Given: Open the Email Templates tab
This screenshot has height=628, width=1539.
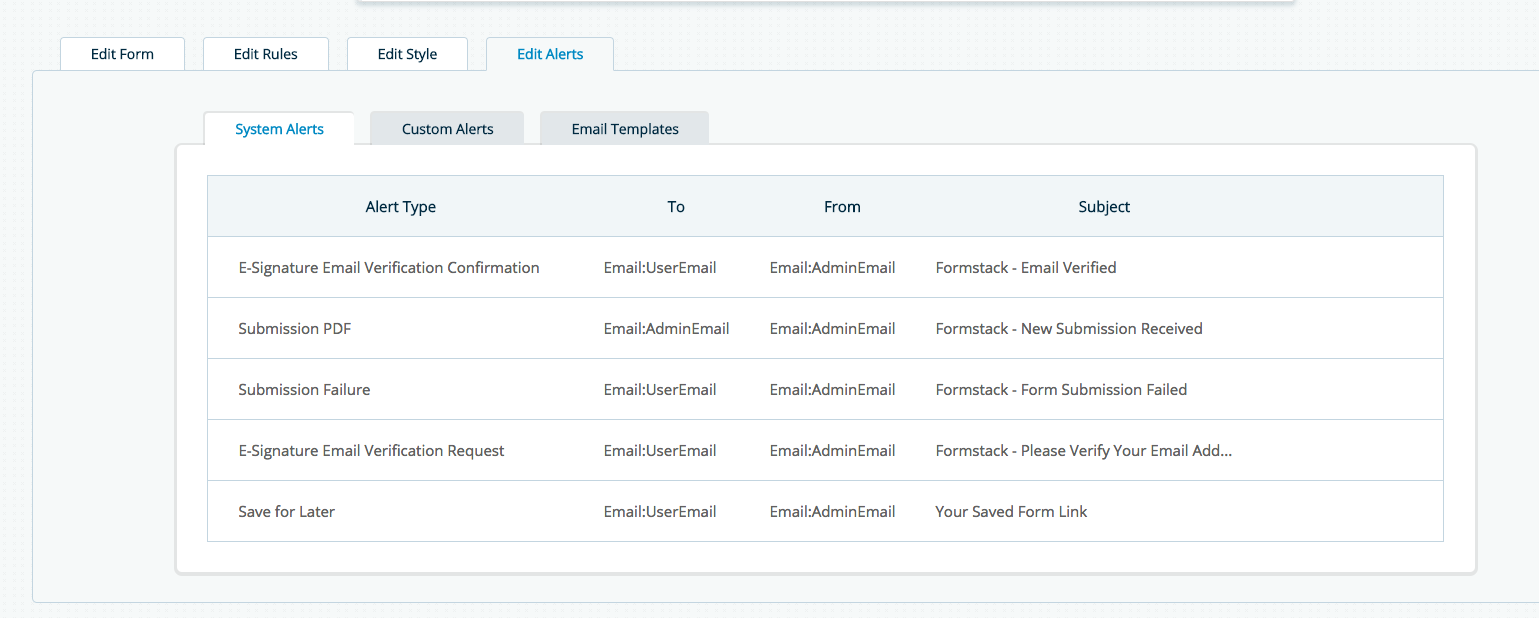Looking at the screenshot, I should coord(625,129).
